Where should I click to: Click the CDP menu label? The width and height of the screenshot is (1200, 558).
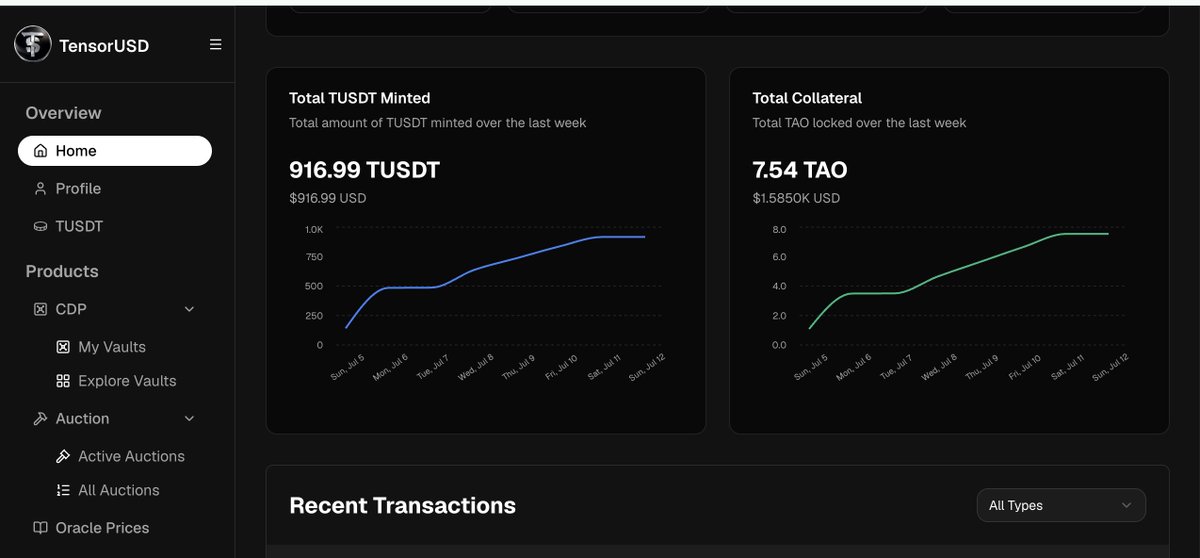(71, 309)
